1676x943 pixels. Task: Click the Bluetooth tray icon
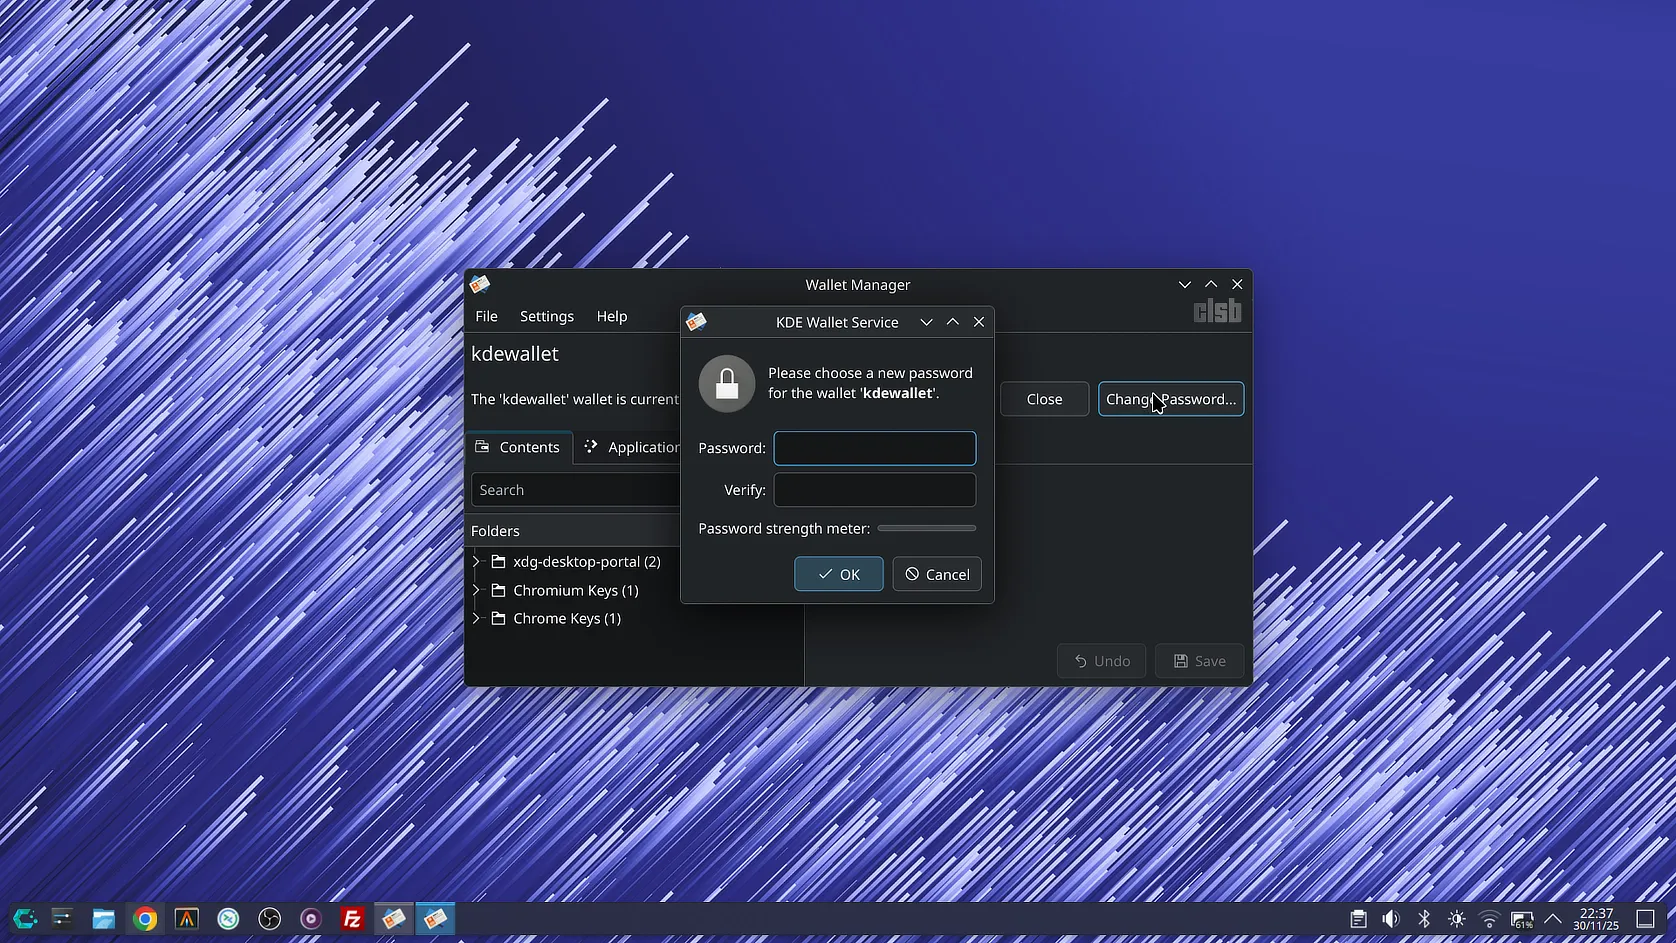pyautogui.click(x=1424, y=919)
